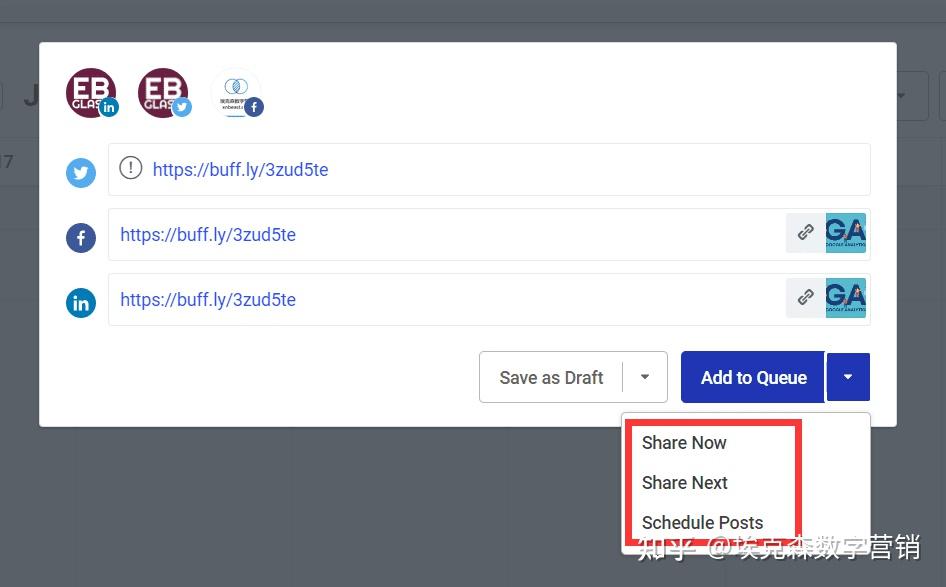Select Share Now from the menu
Viewport: 946px width, 587px height.
tap(684, 443)
